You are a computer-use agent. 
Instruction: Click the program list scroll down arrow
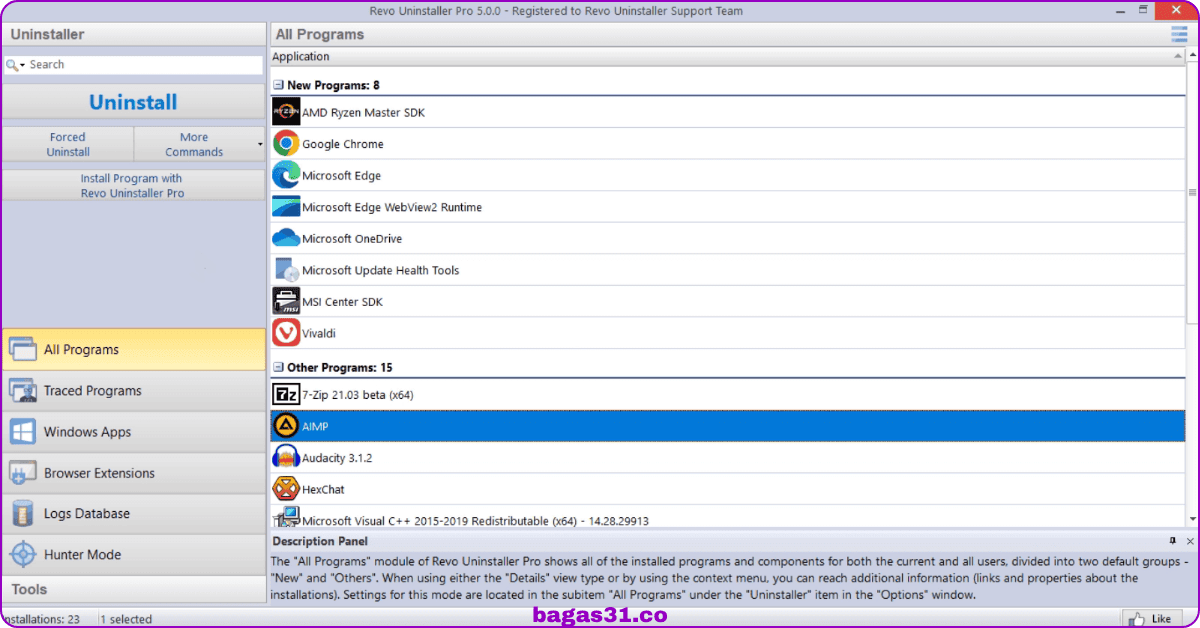click(x=1192, y=519)
